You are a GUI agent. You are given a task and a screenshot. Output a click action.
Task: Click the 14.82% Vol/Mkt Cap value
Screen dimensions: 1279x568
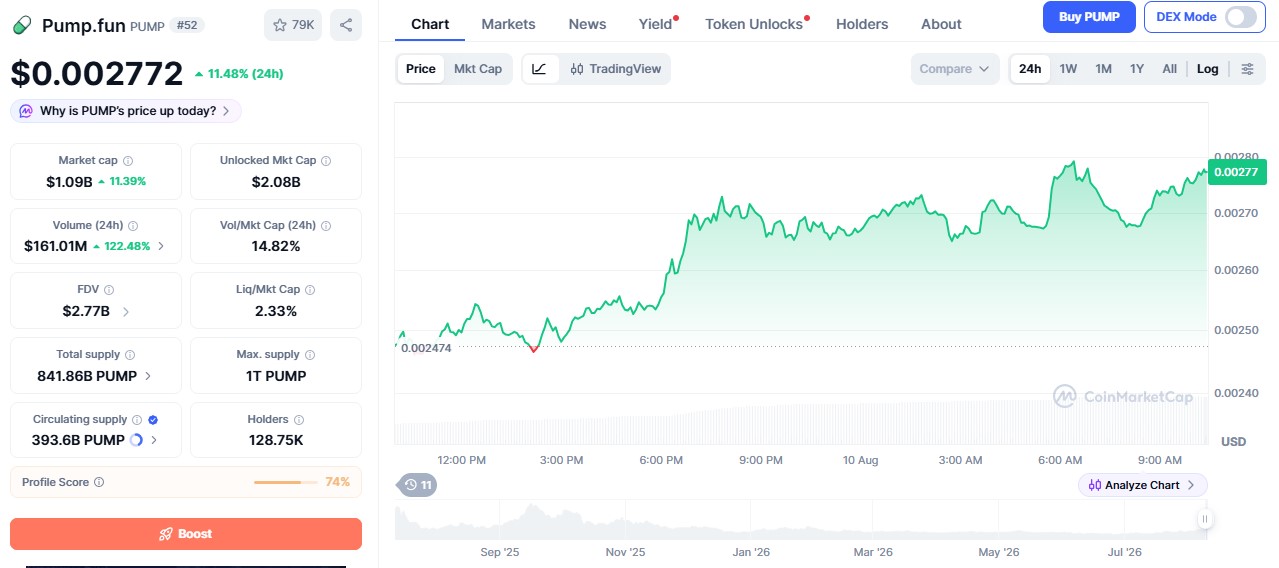[x=276, y=246]
